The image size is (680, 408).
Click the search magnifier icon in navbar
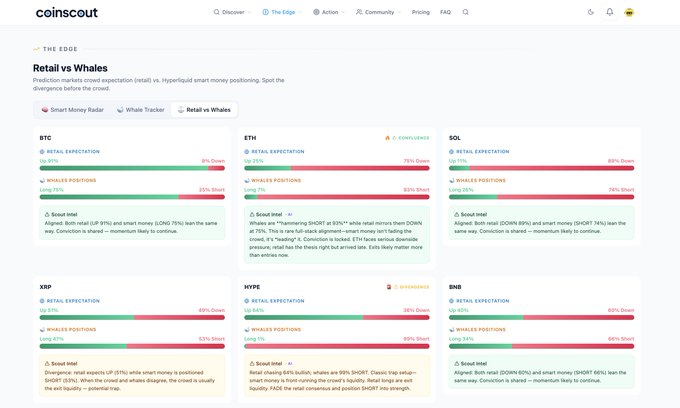click(465, 12)
